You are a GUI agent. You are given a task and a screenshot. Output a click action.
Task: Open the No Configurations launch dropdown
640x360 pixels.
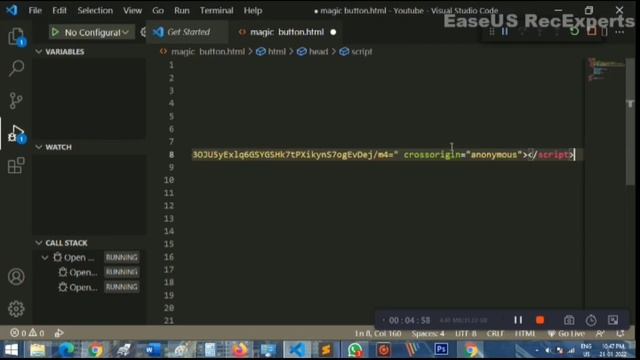pos(96,32)
